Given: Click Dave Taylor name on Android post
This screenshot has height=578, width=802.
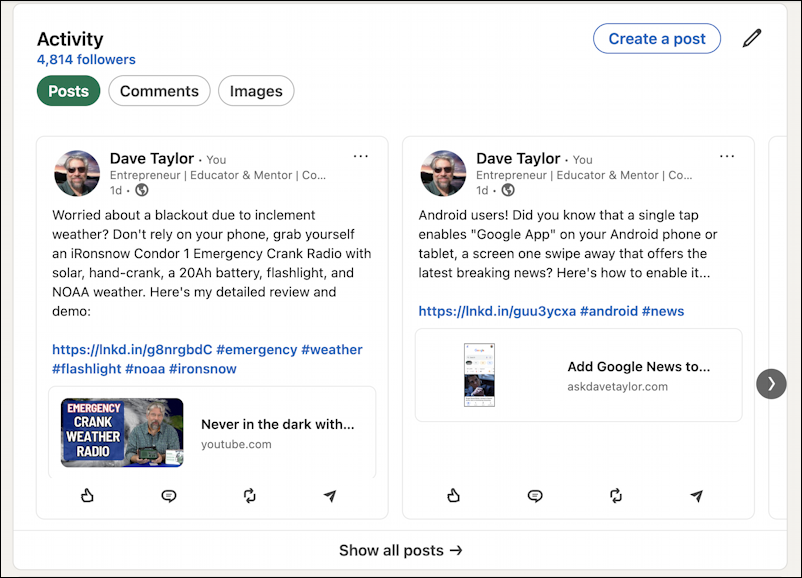Looking at the screenshot, I should click(518, 159).
